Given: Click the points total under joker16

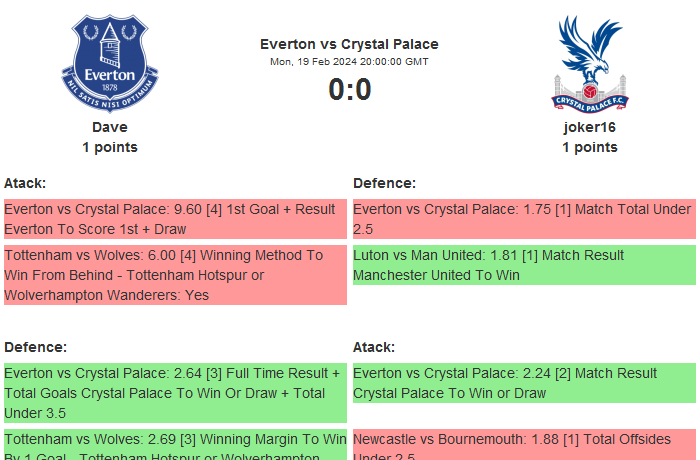Looking at the screenshot, I should [x=589, y=147].
